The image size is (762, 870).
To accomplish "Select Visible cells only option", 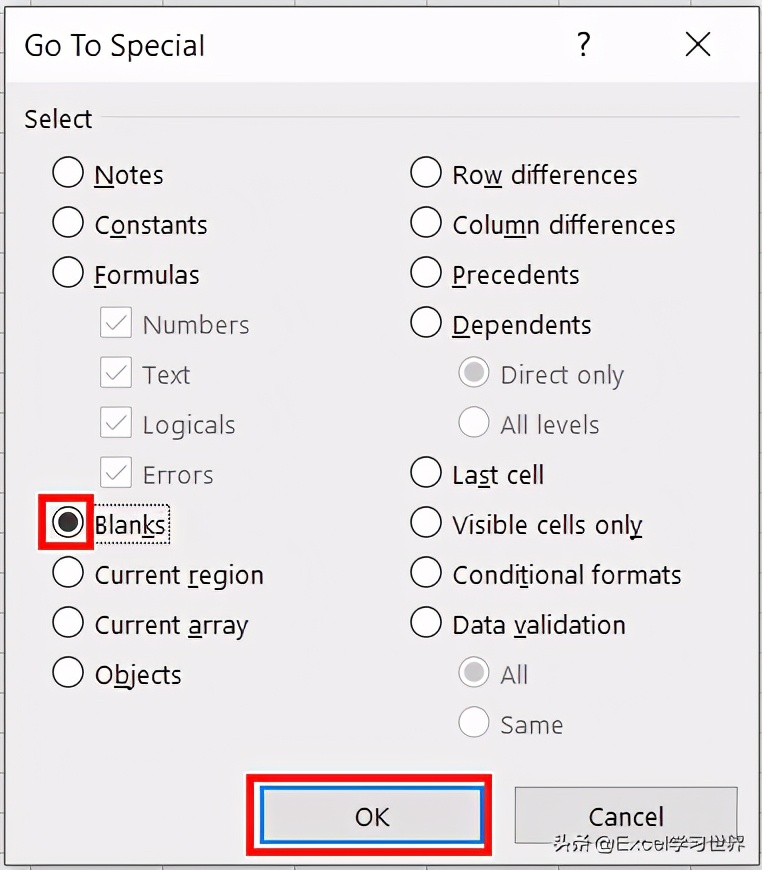I will pyautogui.click(x=426, y=523).
